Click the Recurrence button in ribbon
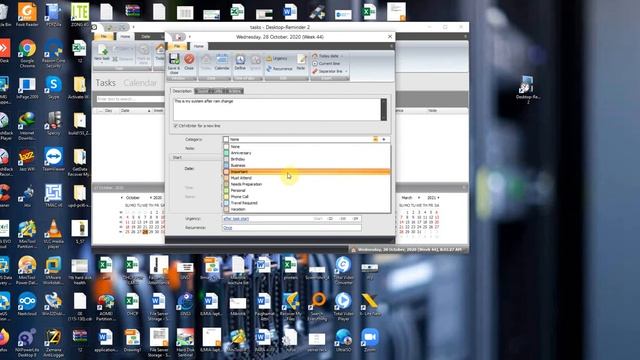640x360 pixels. (279, 69)
